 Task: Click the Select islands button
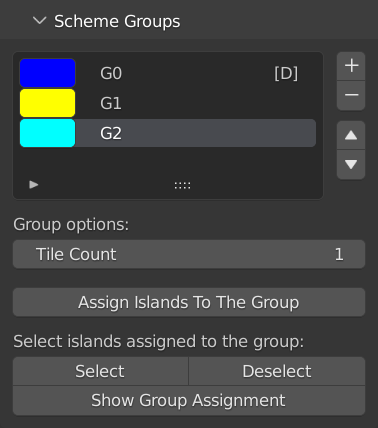point(100,371)
